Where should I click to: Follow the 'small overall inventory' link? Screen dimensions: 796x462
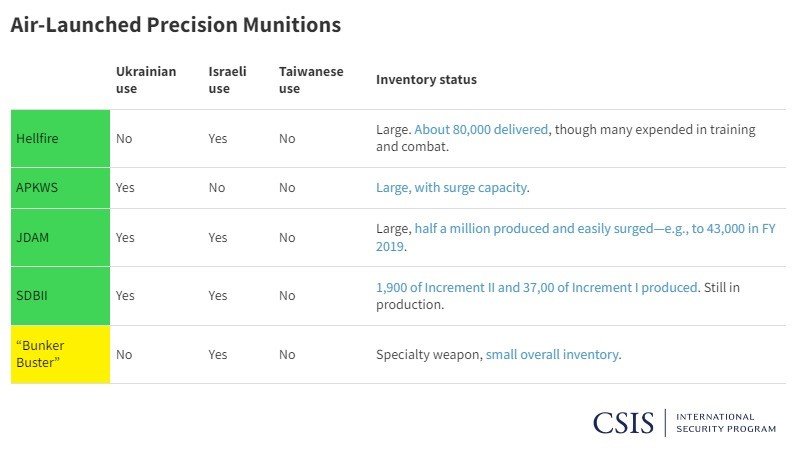coord(552,354)
